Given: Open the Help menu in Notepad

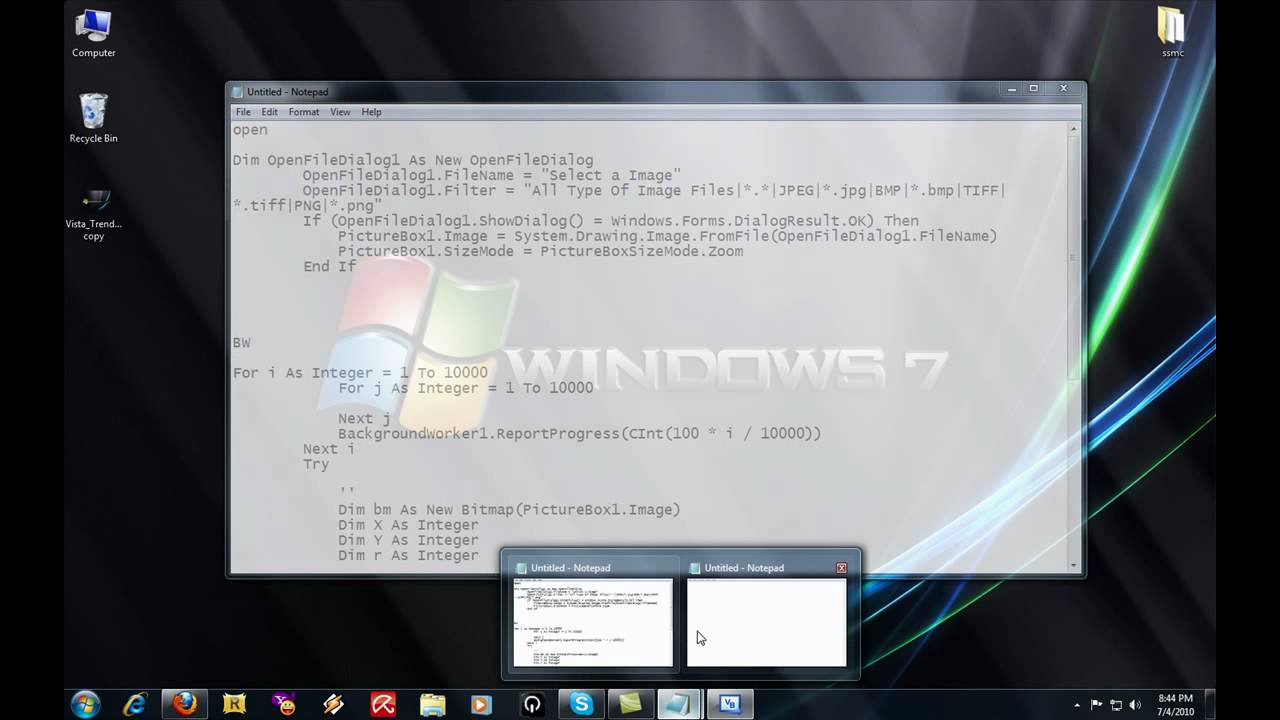Looking at the screenshot, I should tap(371, 112).
